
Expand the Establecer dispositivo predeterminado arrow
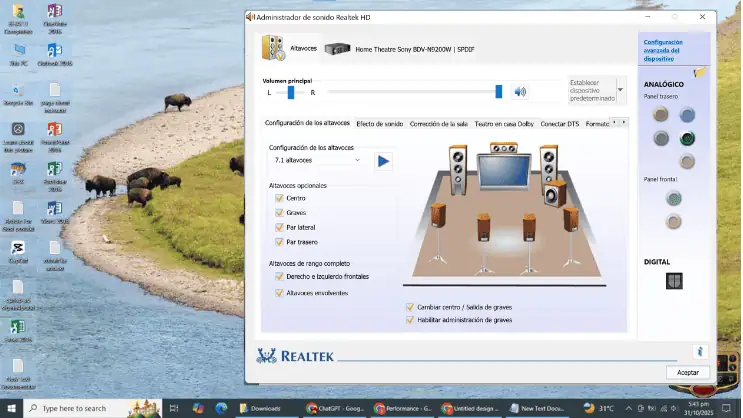click(x=620, y=90)
